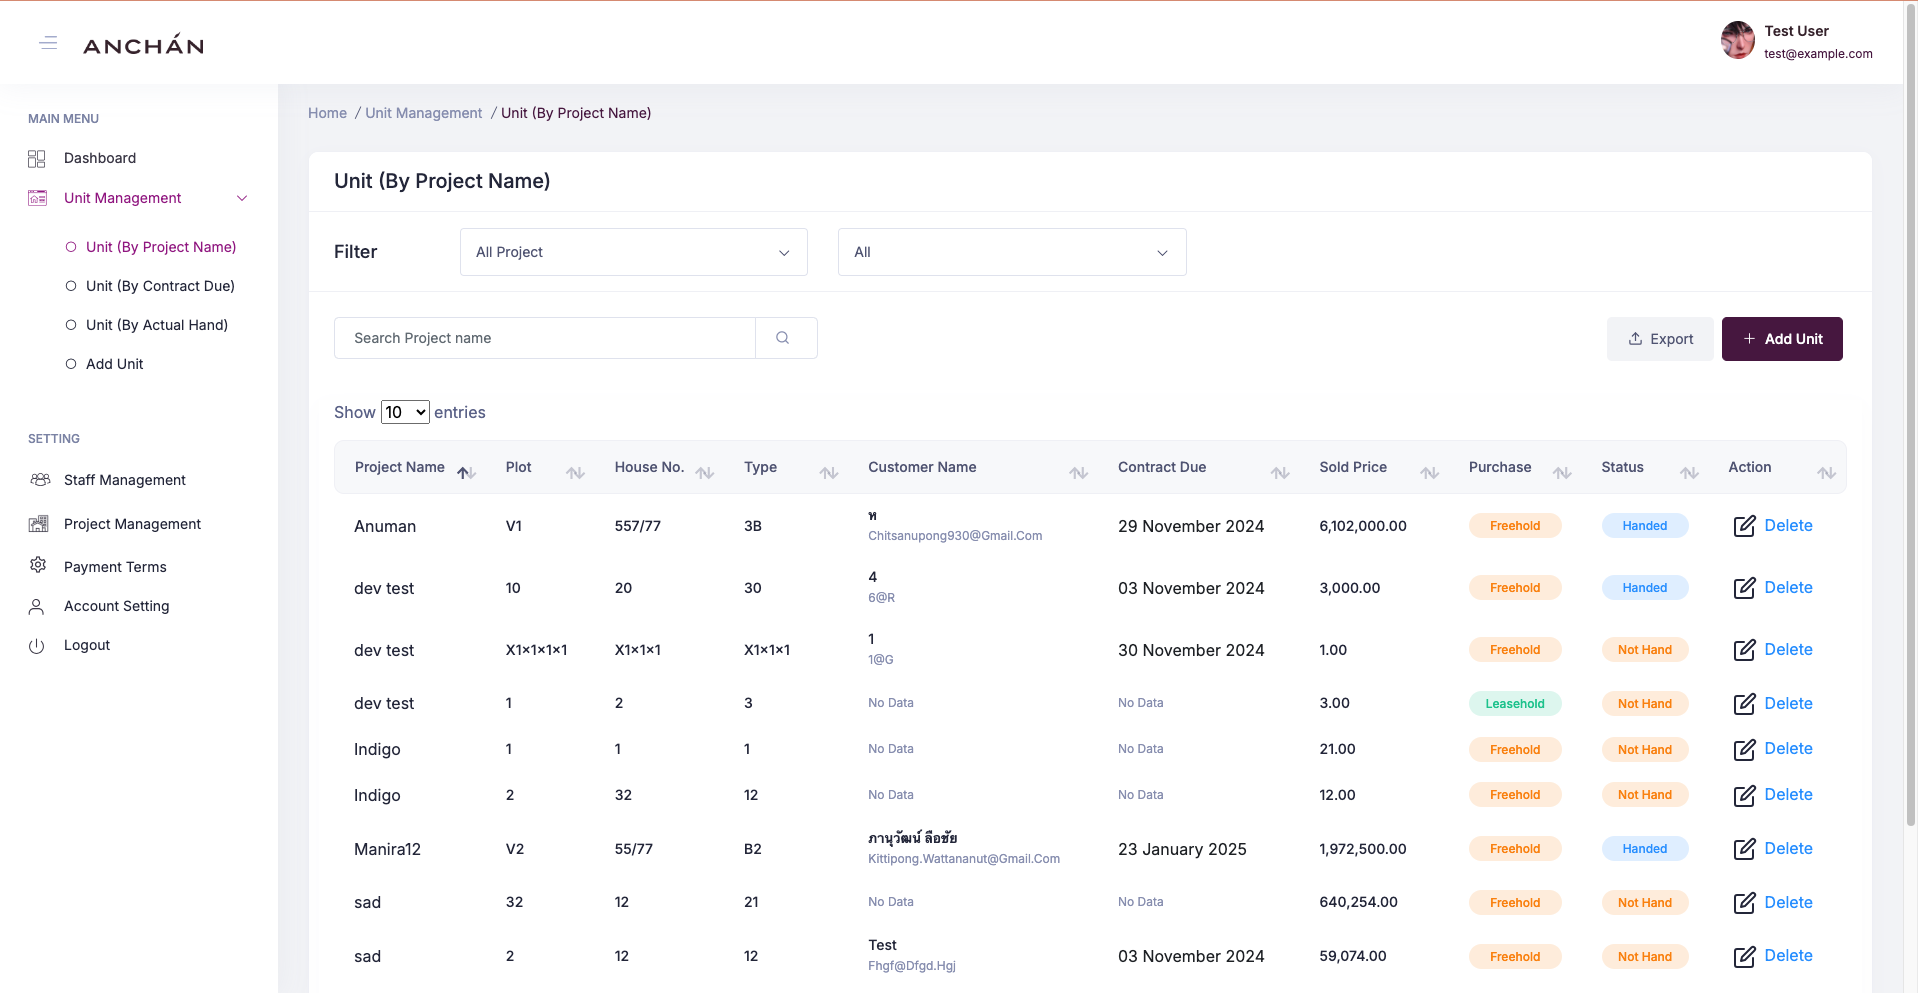Click edit icon for Manira12 row
1918x993 pixels.
pos(1744,849)
